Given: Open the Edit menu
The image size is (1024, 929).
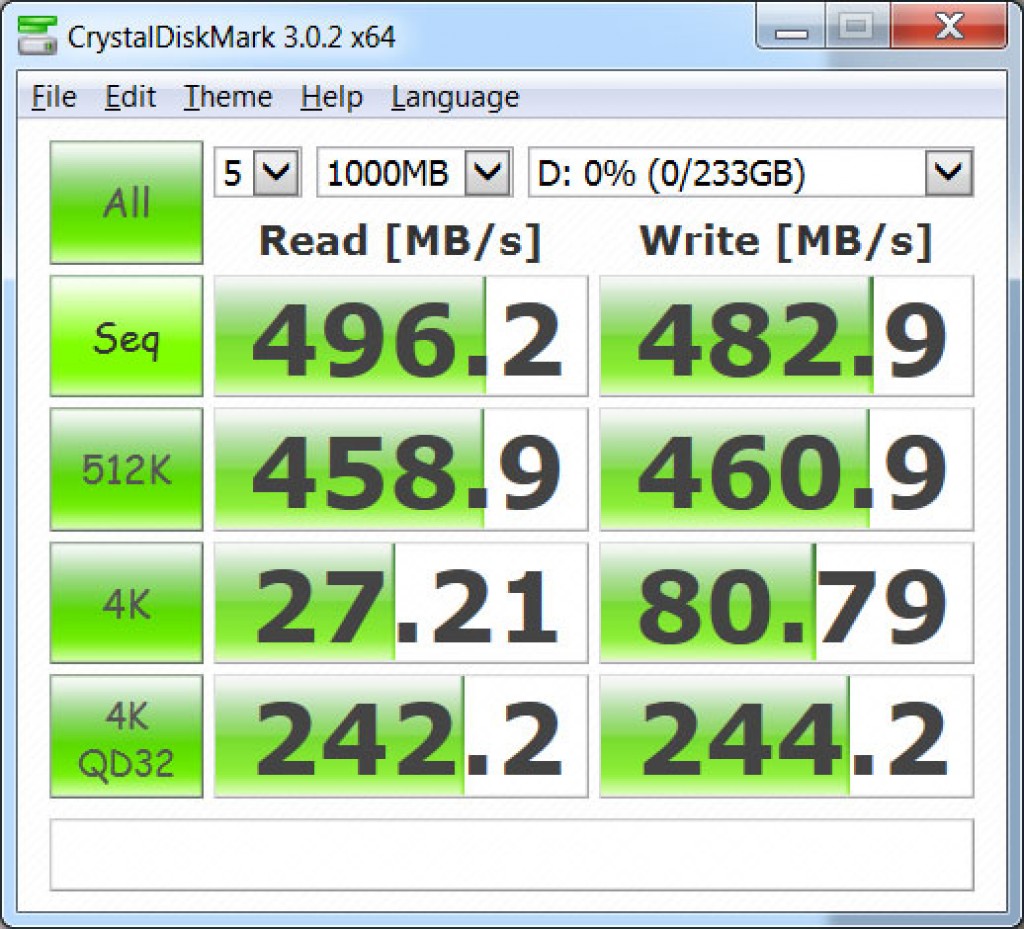Looking at the screenshot, I should click(x=130, y=97).
